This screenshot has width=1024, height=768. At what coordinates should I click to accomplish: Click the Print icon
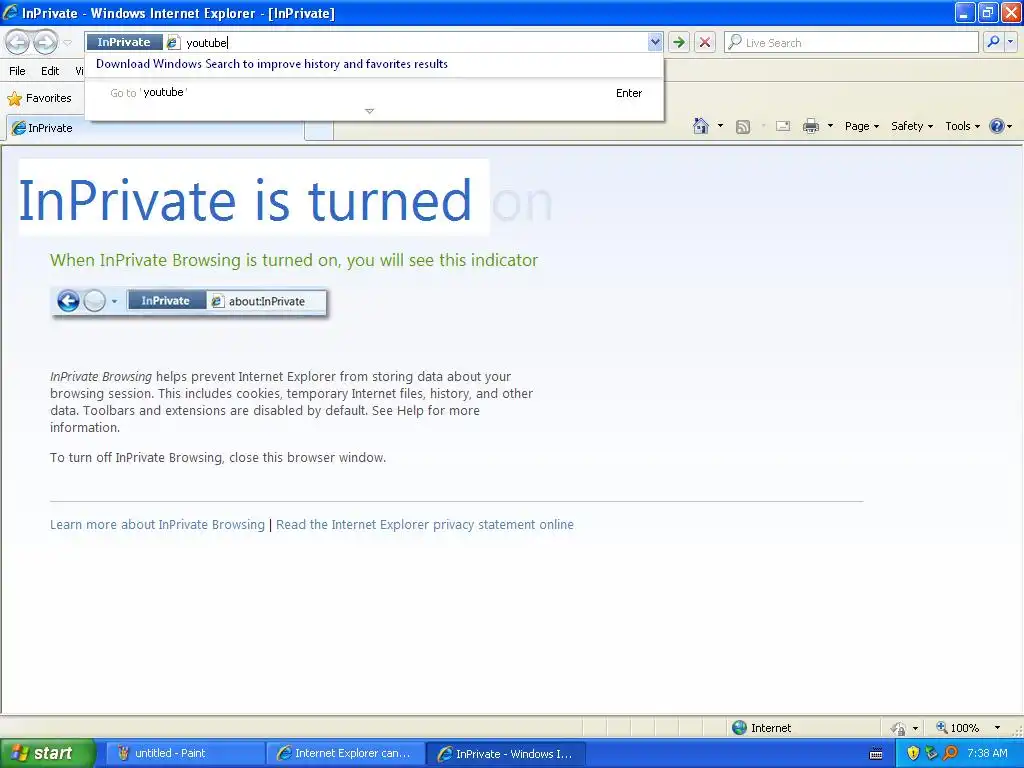coord(810,126)
